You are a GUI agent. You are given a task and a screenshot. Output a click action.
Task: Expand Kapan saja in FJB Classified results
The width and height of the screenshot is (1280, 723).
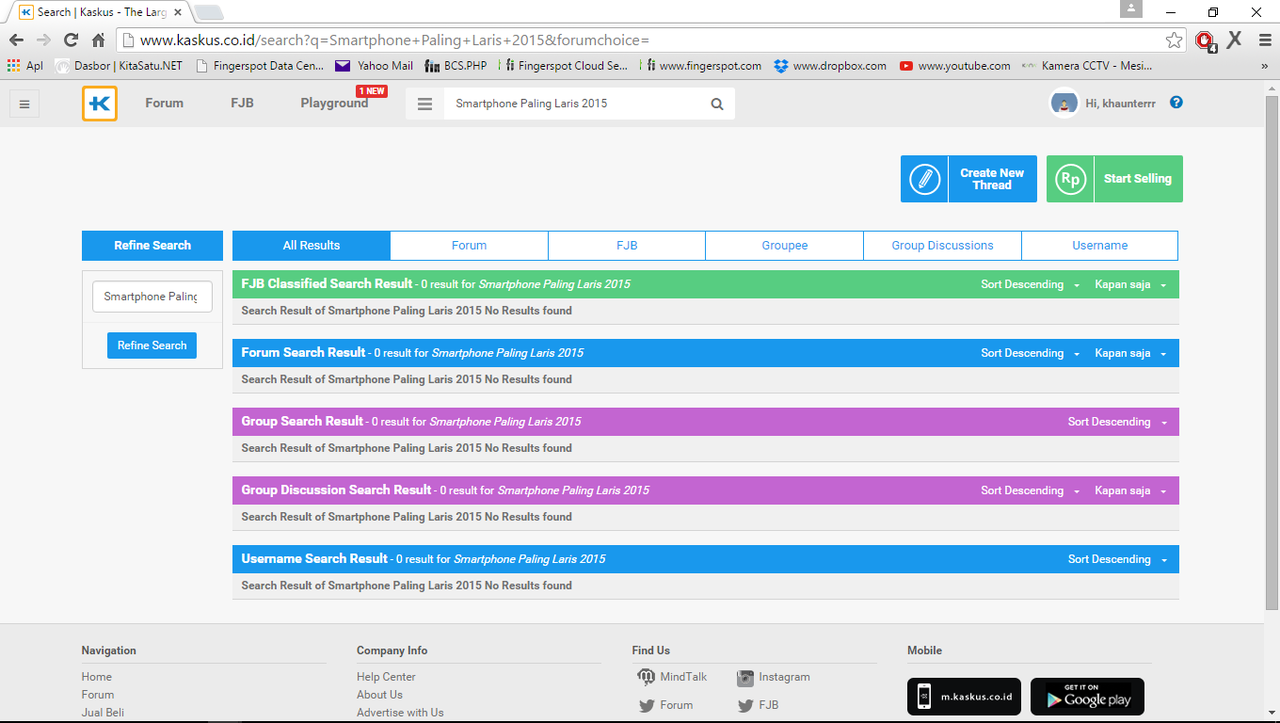1130,284
